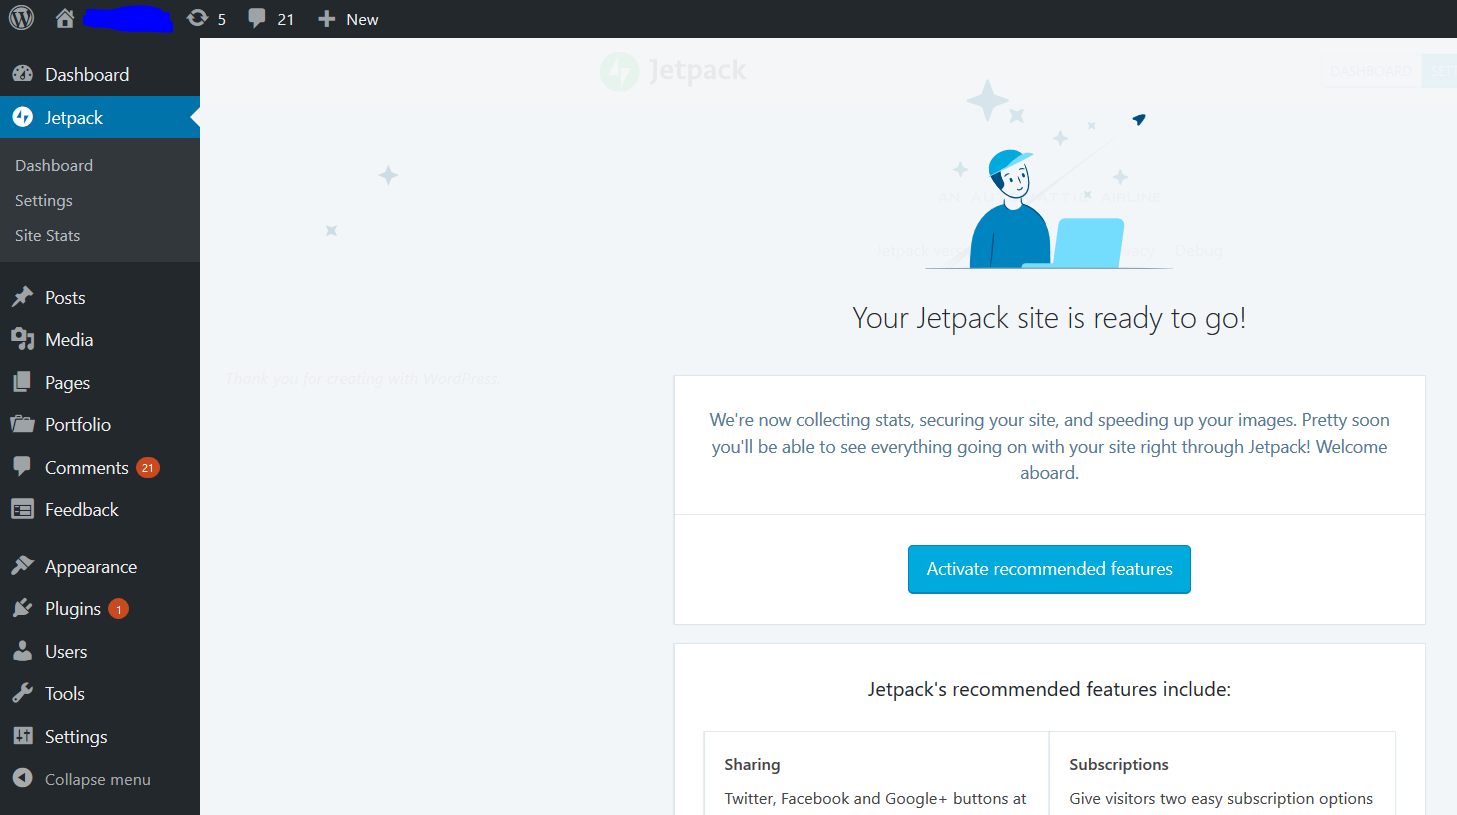
Task: Open Jetpack submenu Dashboard
Action: [x=54, y=165]
